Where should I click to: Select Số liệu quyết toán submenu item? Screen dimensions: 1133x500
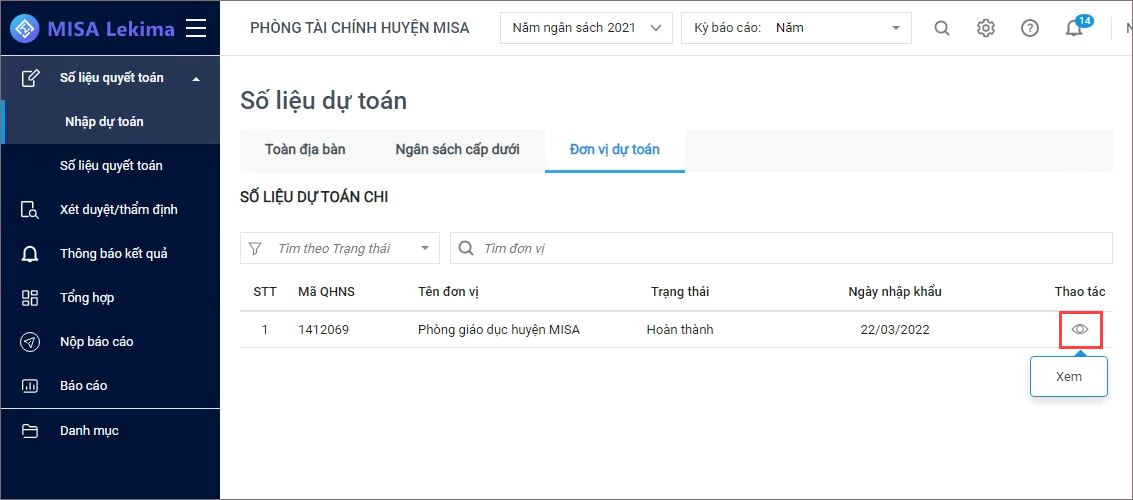pyautogui.click(x=110, y=166)
